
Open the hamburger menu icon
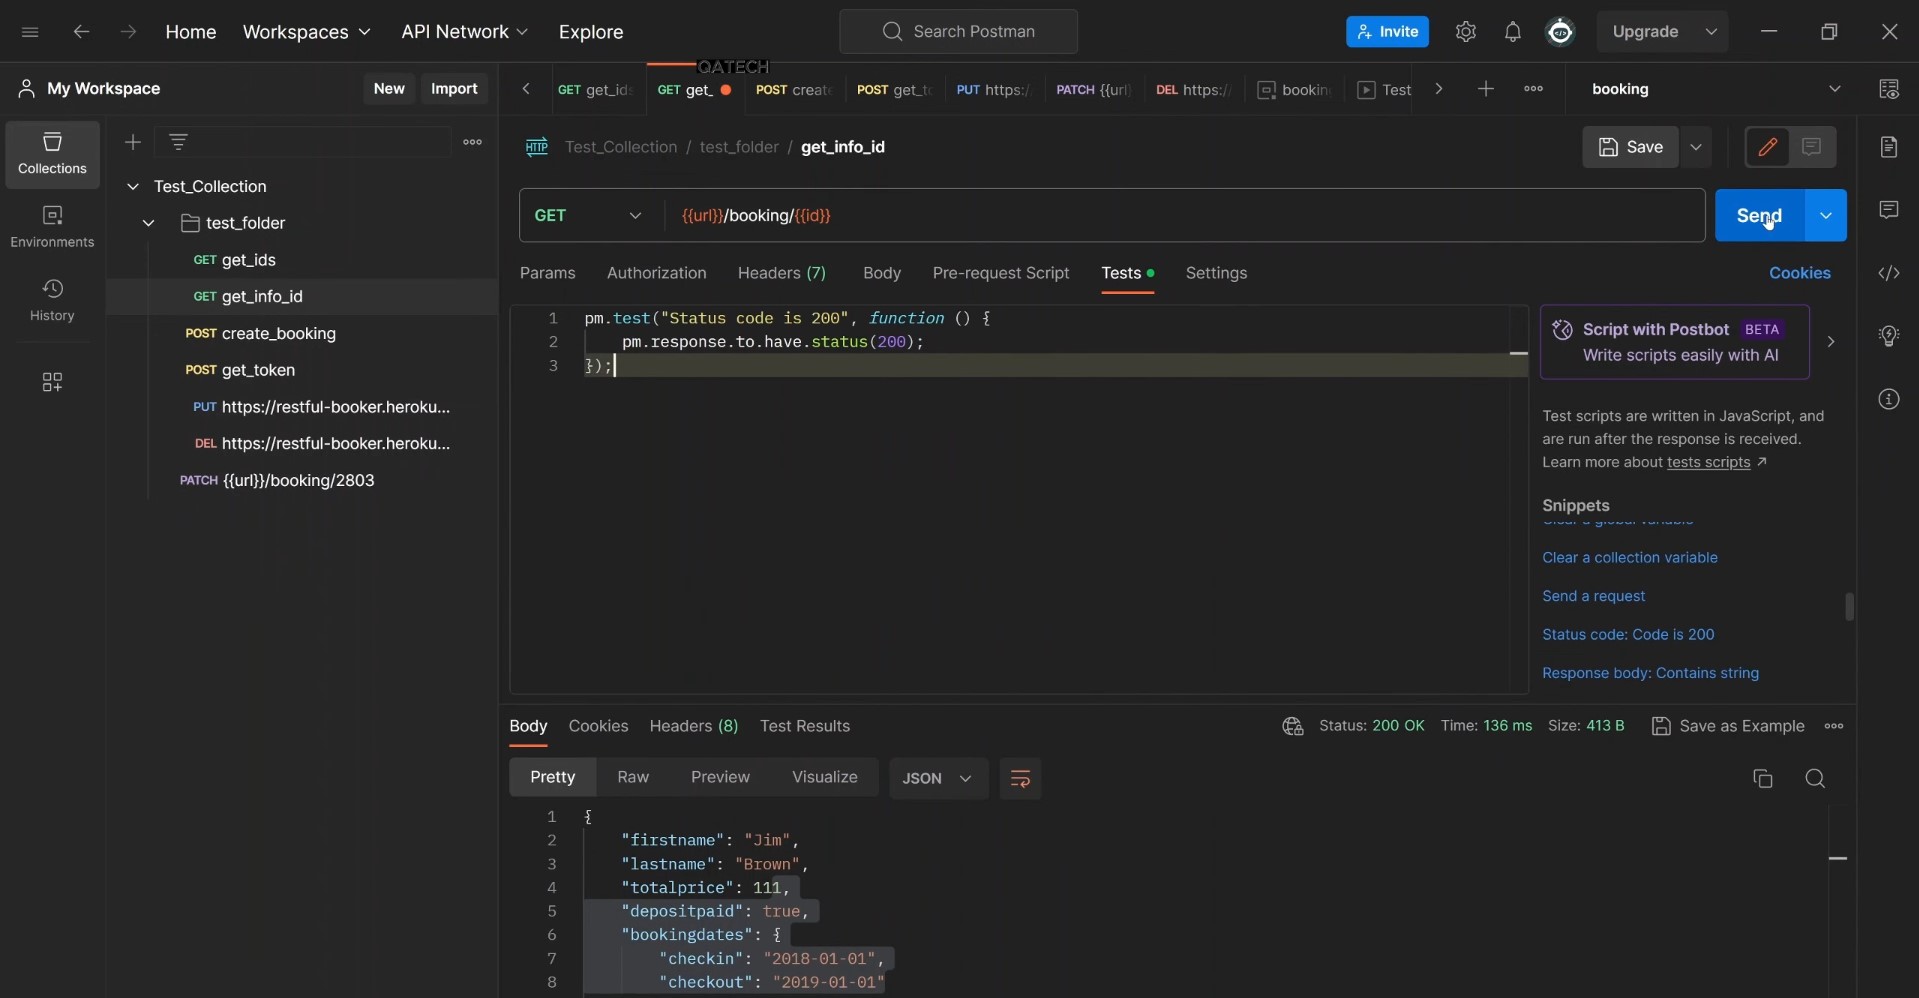tap(30, 32)
